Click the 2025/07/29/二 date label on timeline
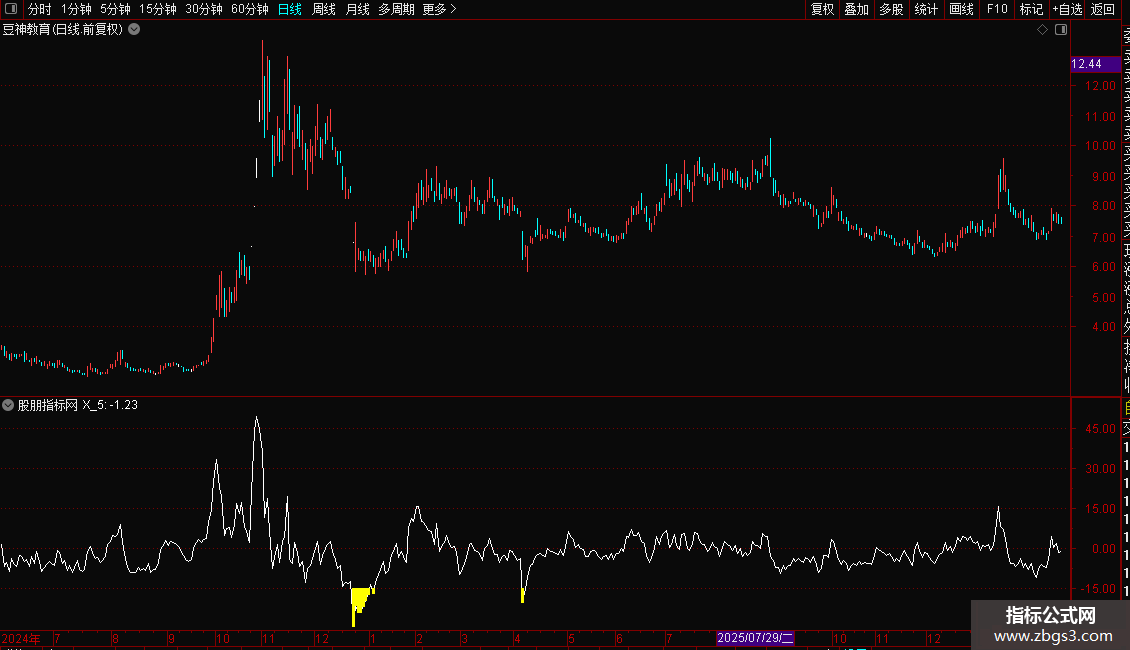This screenshot has height=650, width=1130. (x=755, y=638)
